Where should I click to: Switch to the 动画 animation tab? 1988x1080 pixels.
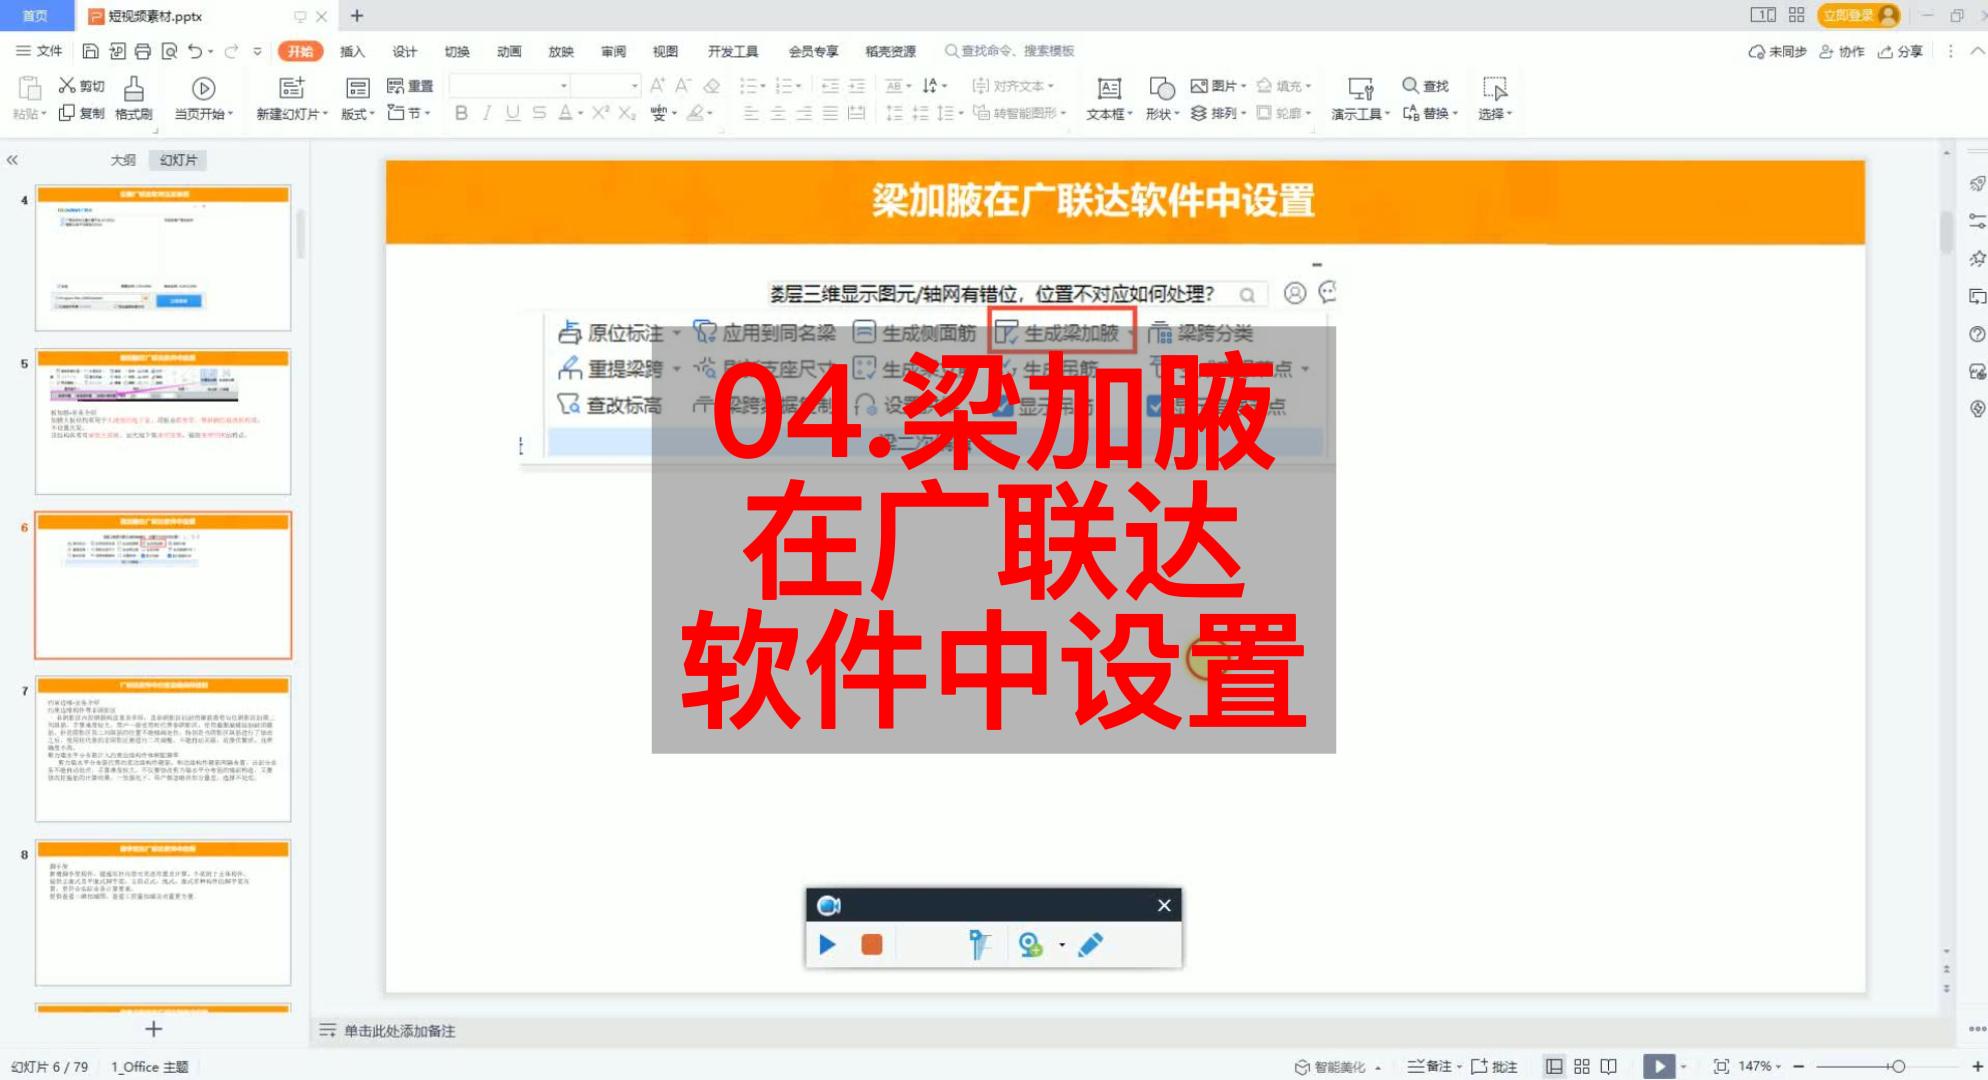[509, 51]
